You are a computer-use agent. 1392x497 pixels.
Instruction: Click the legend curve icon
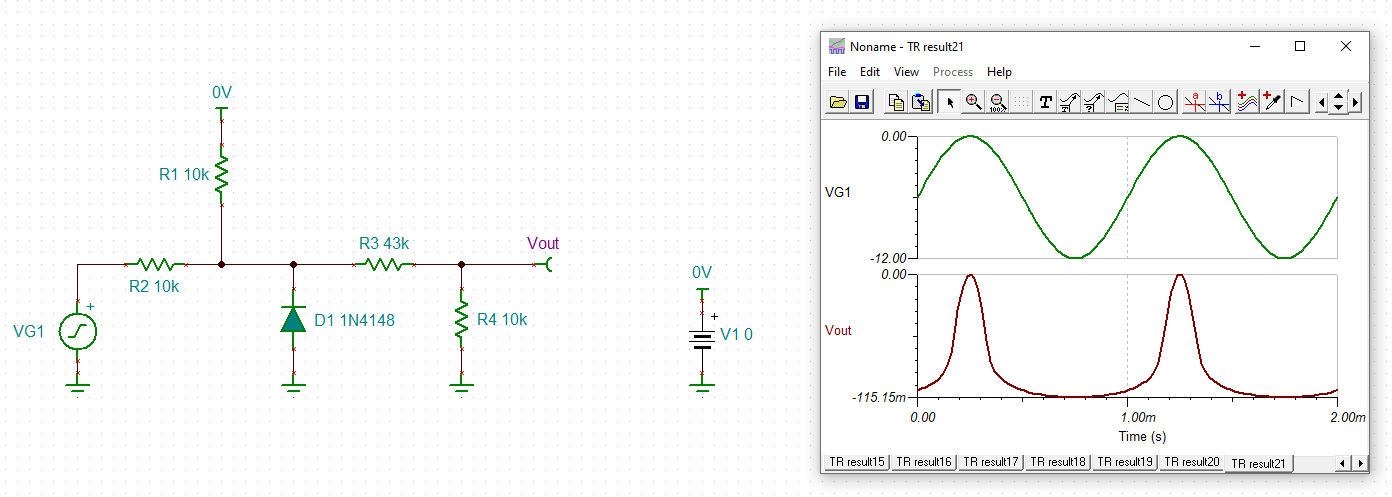click(1118, 102)
